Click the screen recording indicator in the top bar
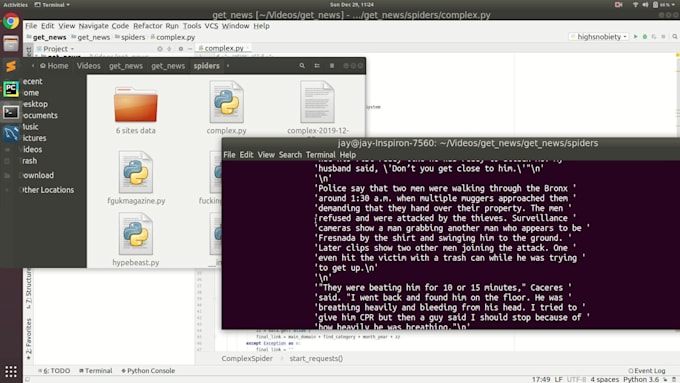Viewport: 680px width, 383px height. pyautogui.click(x=618, y=5)
